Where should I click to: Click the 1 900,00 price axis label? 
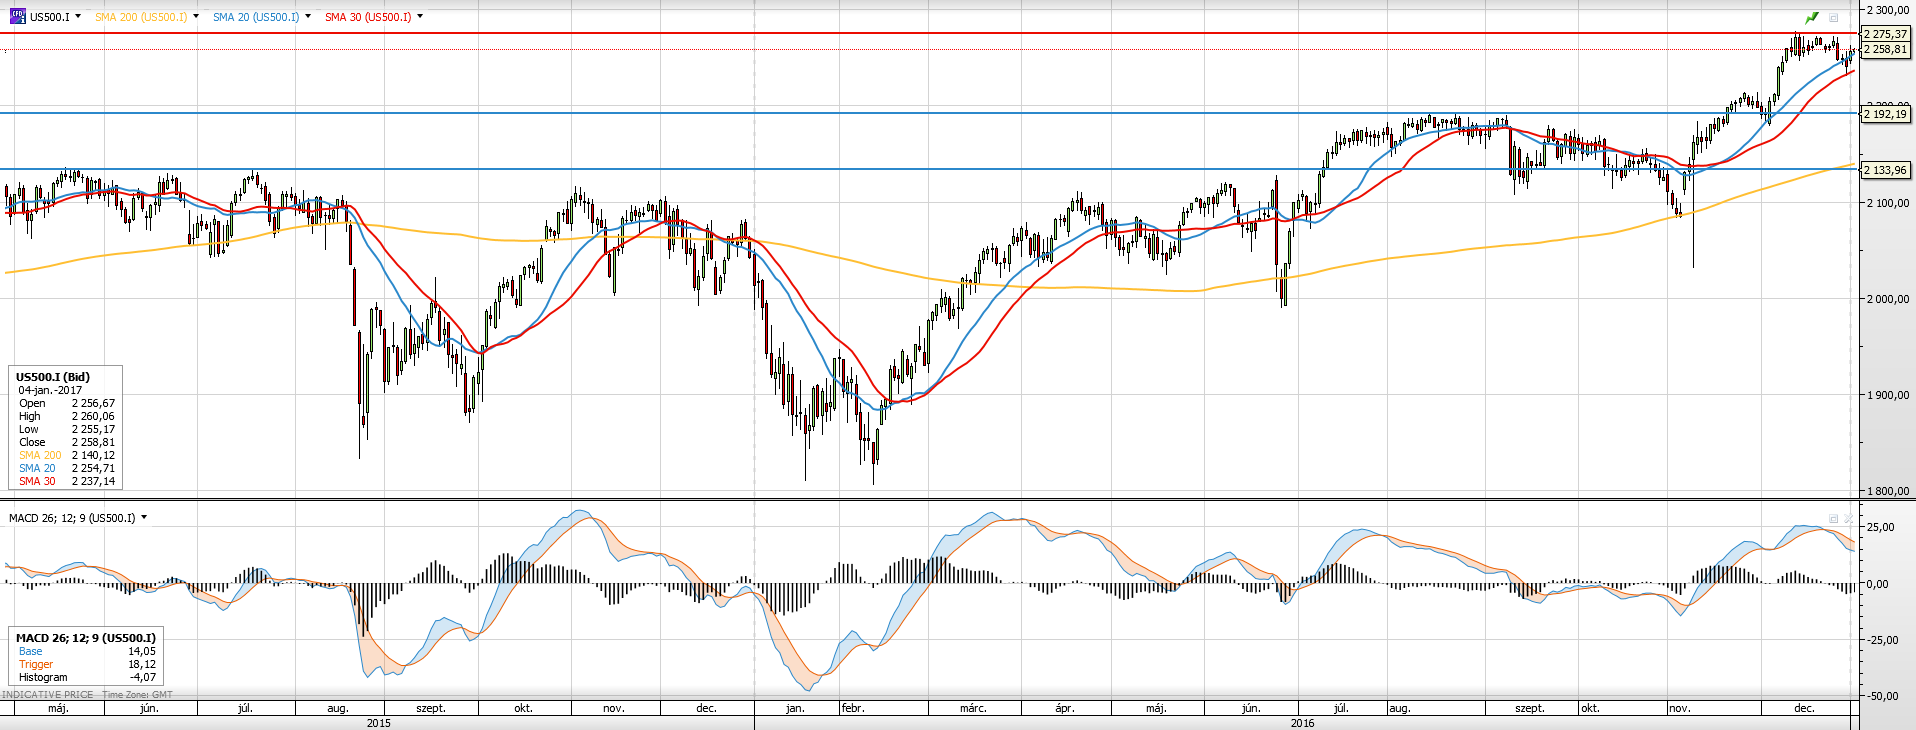(x=1887, y=395)
